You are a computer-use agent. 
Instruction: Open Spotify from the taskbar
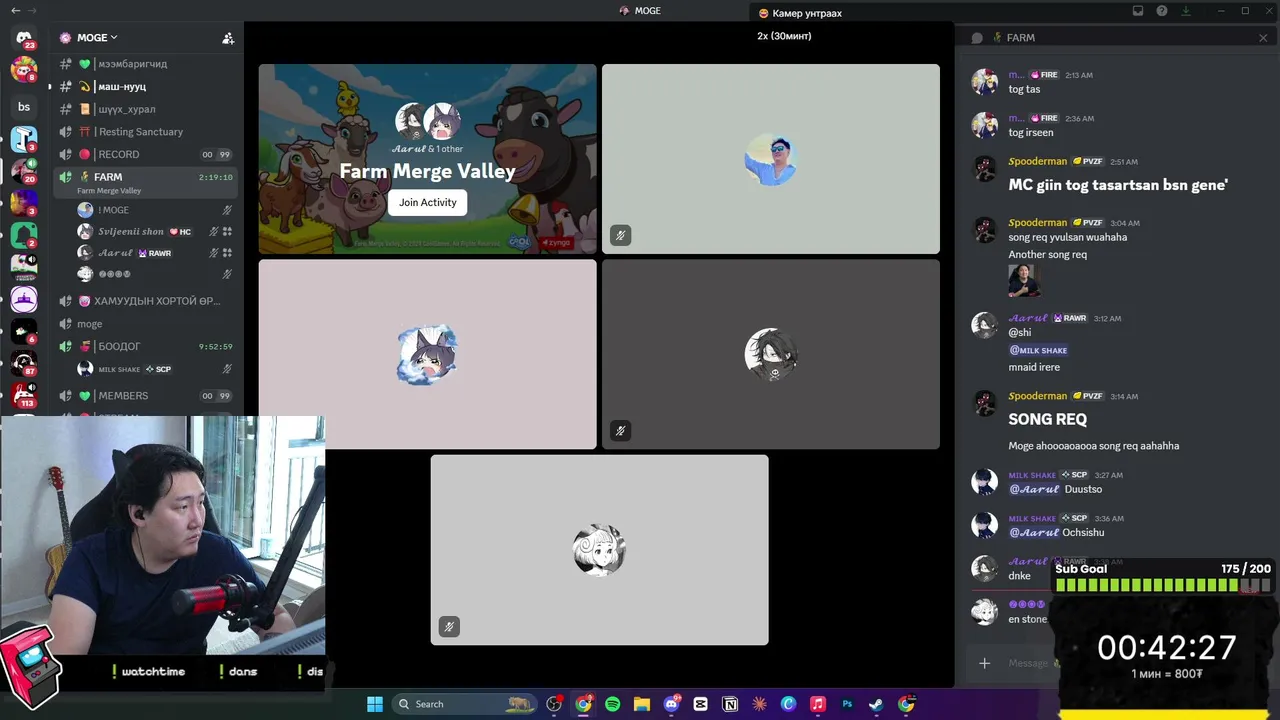(613, 704)
